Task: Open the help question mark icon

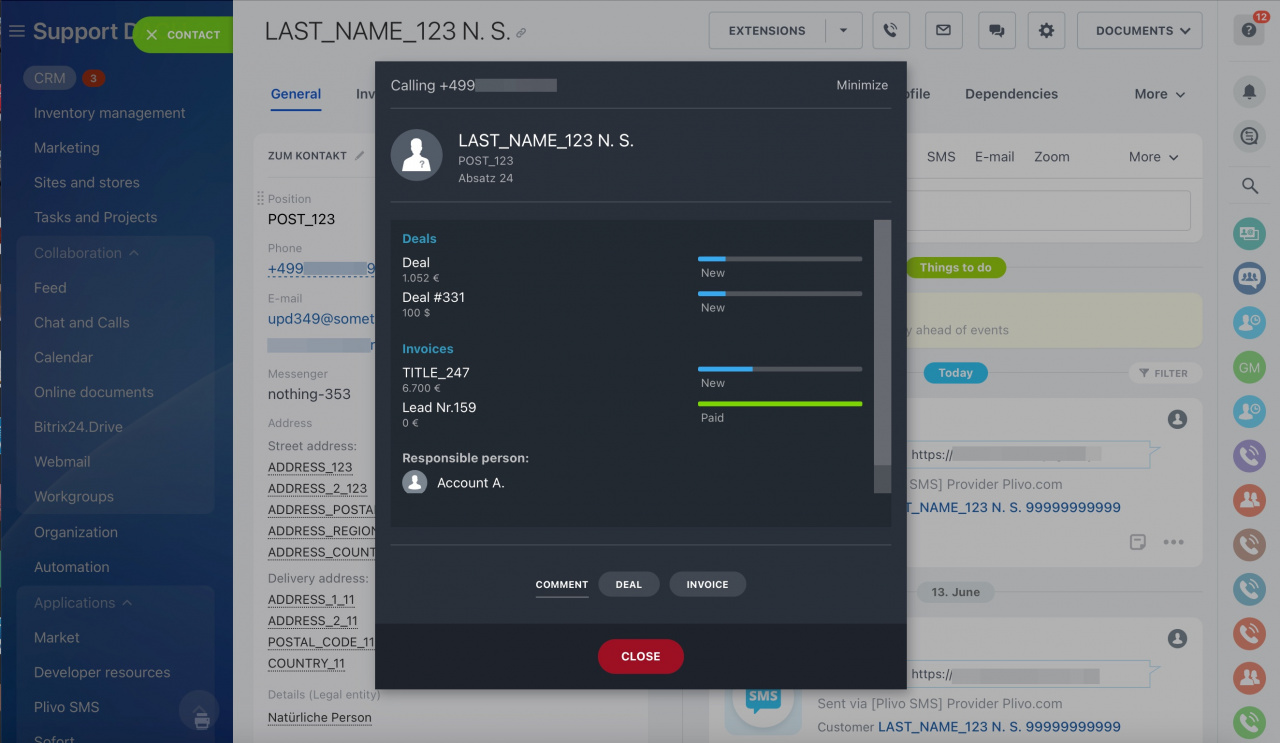Action: click(x=1249, y=31)
